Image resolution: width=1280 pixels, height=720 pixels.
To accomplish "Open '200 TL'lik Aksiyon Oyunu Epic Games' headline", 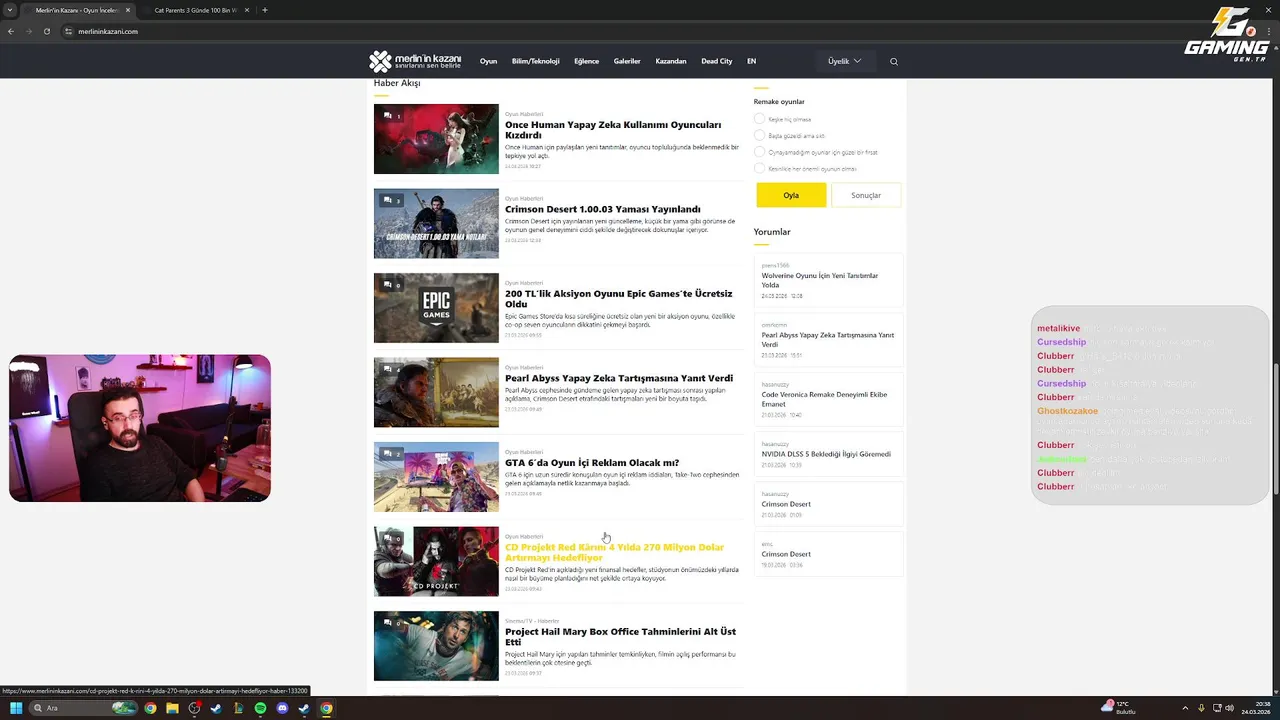I will tap(619, 299).
